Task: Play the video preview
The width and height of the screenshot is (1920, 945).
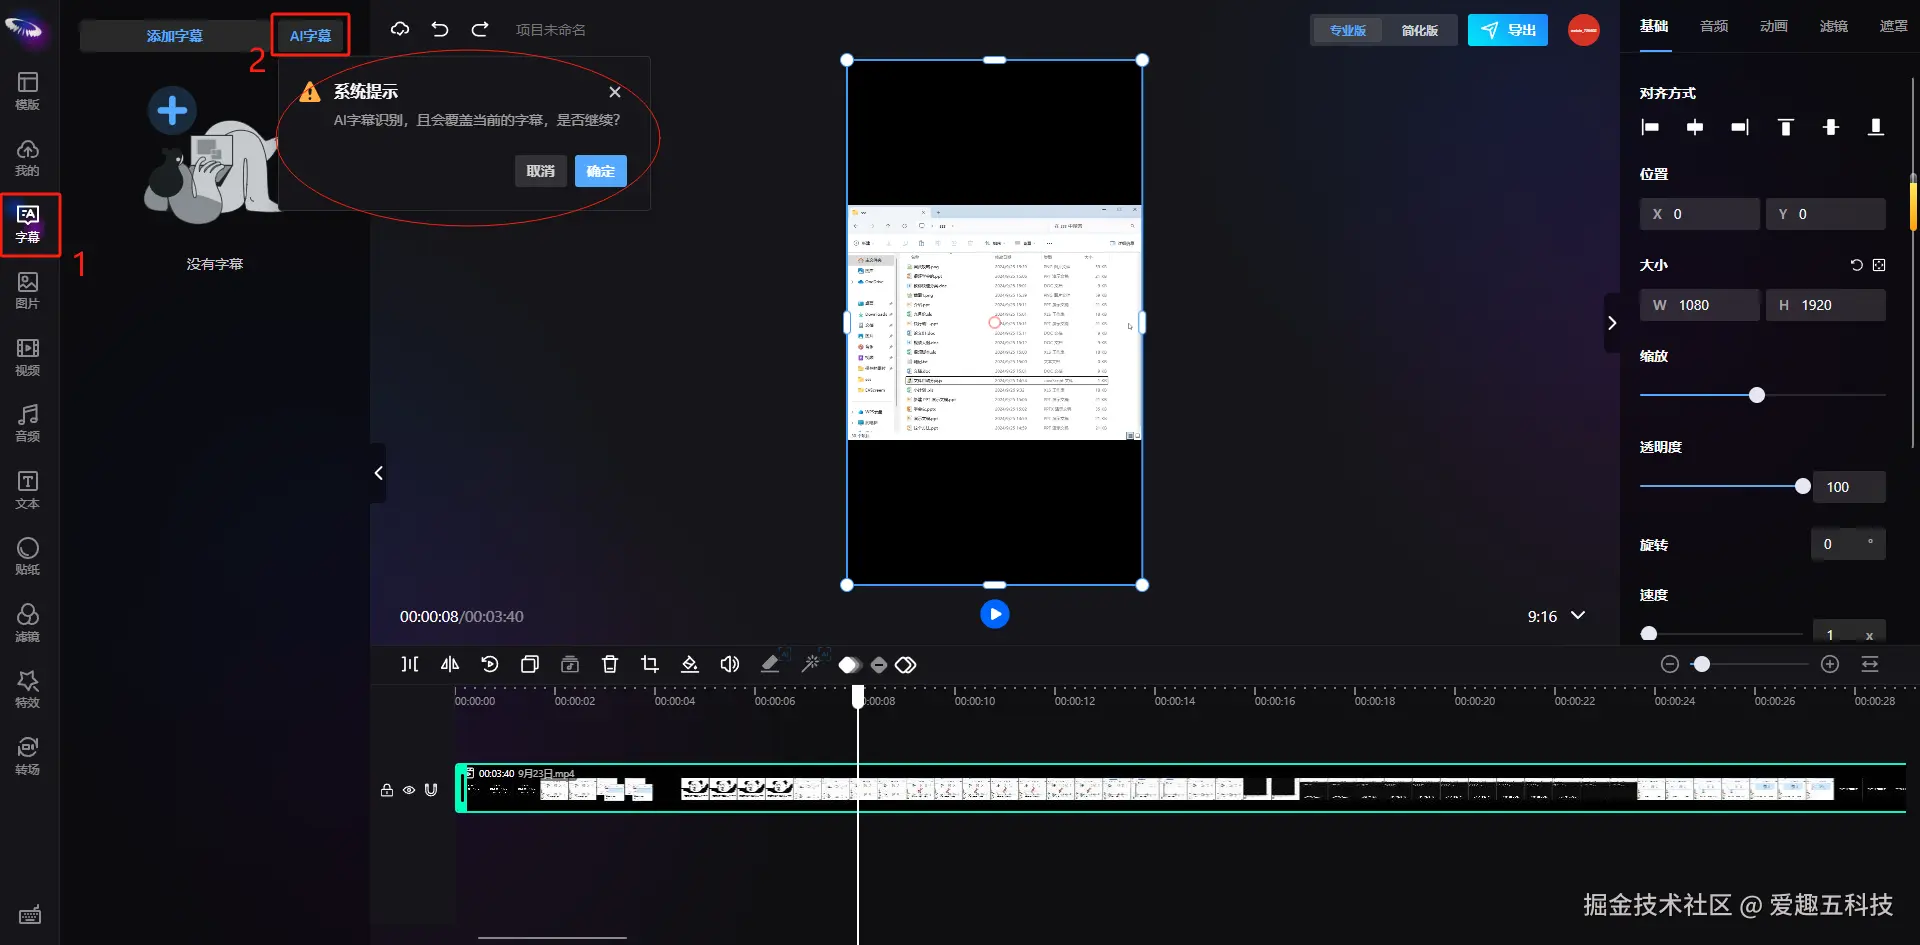Action: (x=995, y=614)
